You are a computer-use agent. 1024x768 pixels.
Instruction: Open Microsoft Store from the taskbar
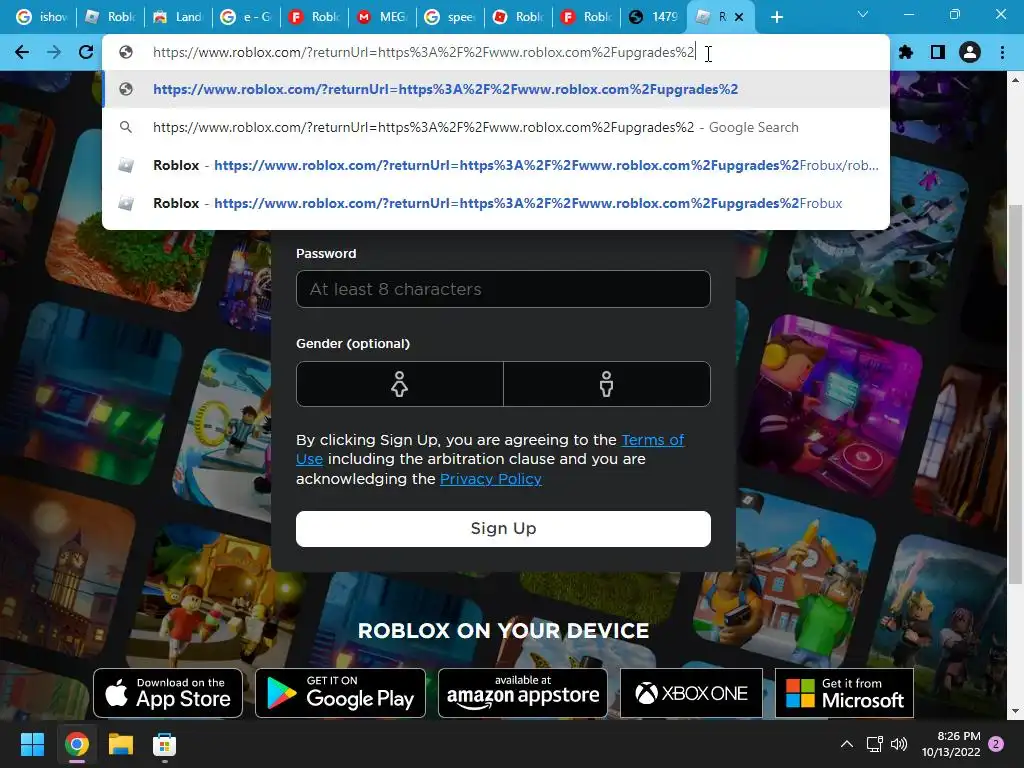165,744
